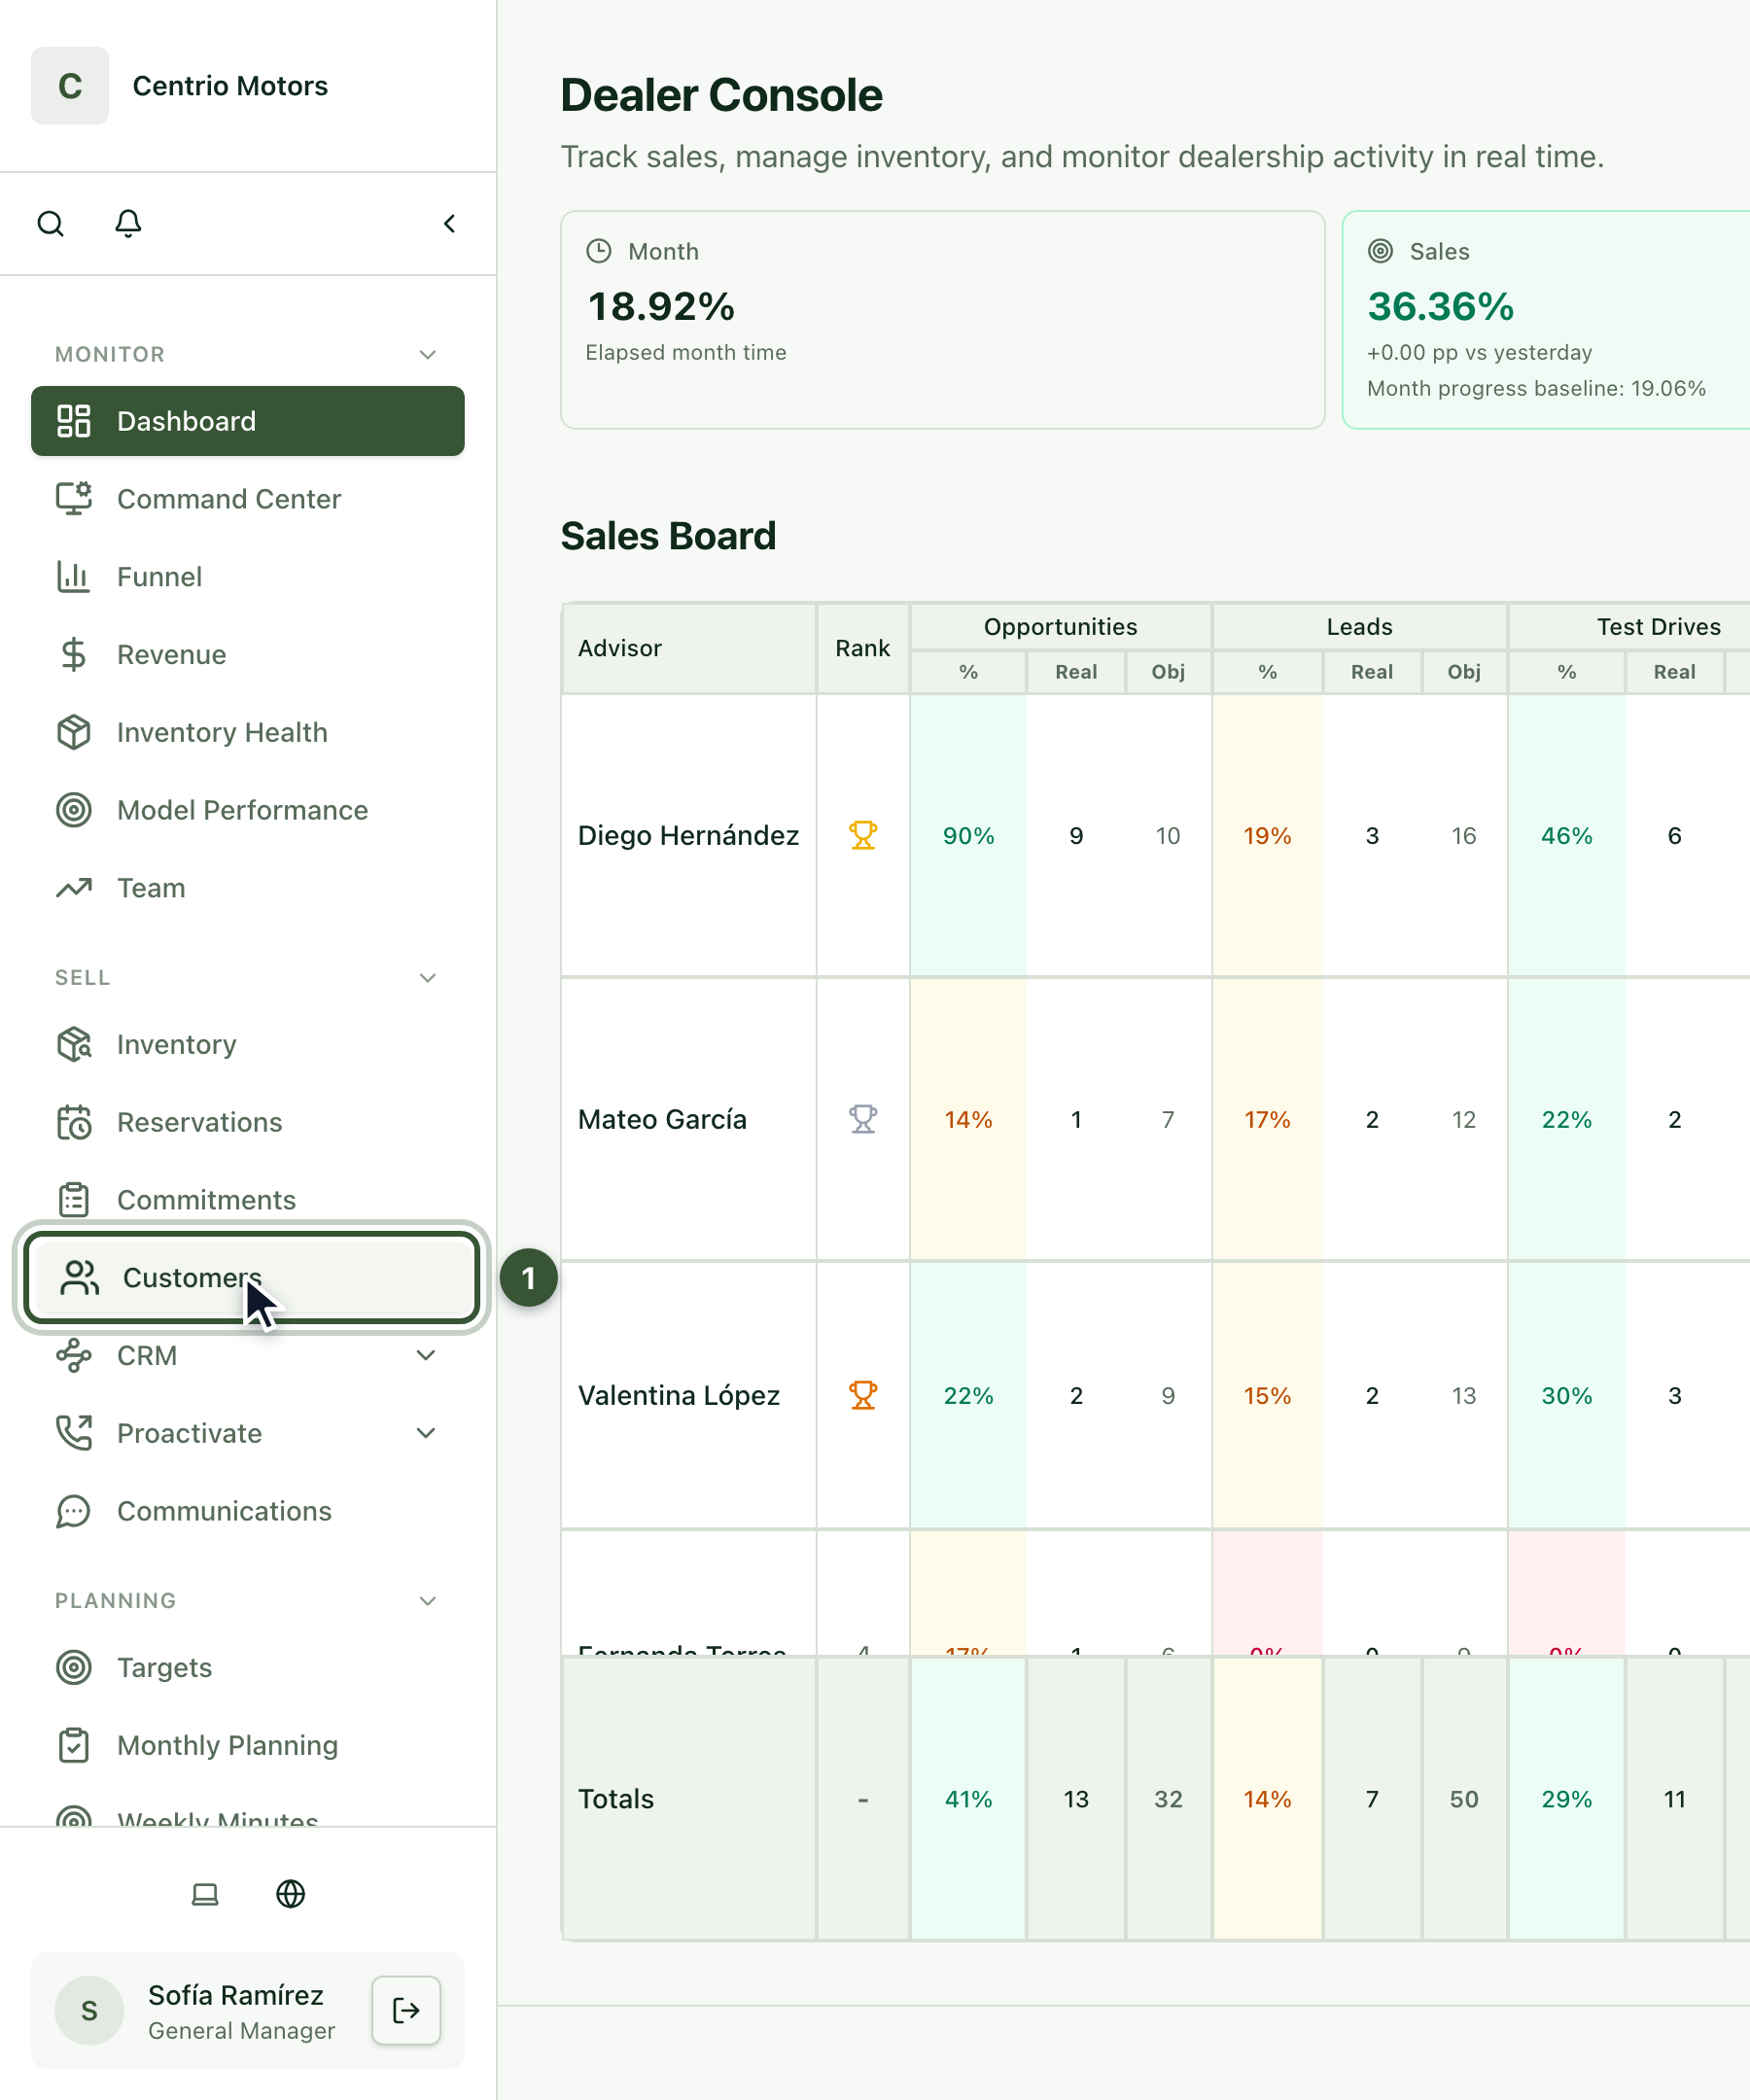Click the Proactivate phone icon
This screenshot has width=1750, height=2100.
(x=74, y=1433)
